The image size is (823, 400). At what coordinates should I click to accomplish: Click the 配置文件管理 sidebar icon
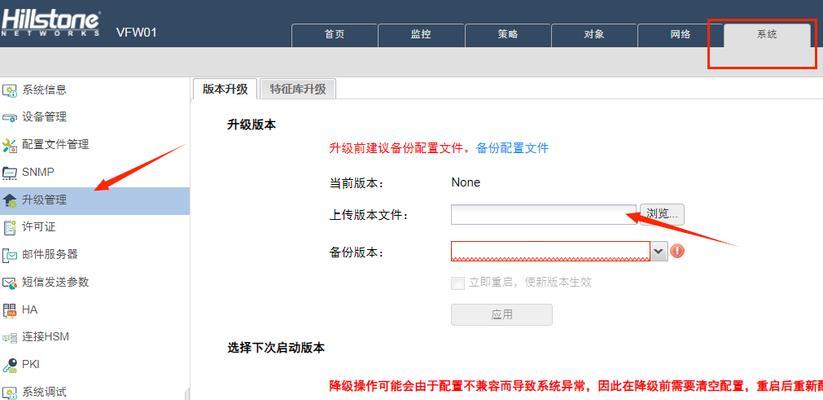click(x=9, y=145)
